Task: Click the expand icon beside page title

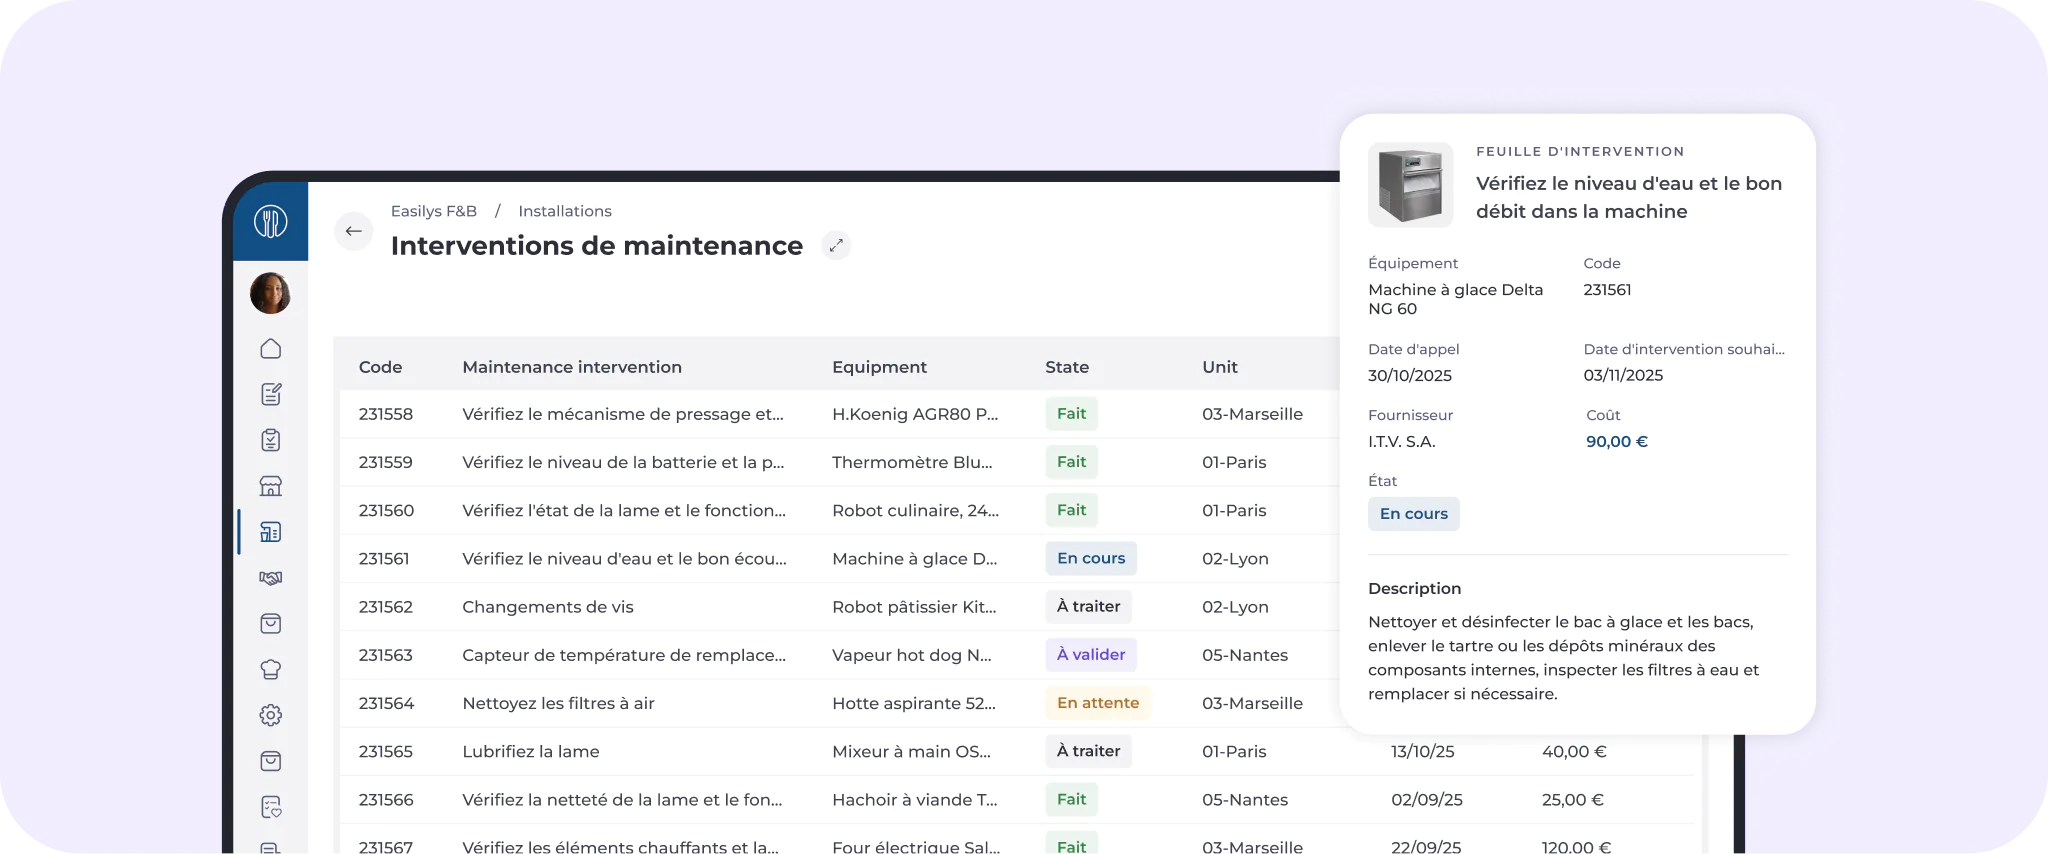Action: click(x=836, y=245)
